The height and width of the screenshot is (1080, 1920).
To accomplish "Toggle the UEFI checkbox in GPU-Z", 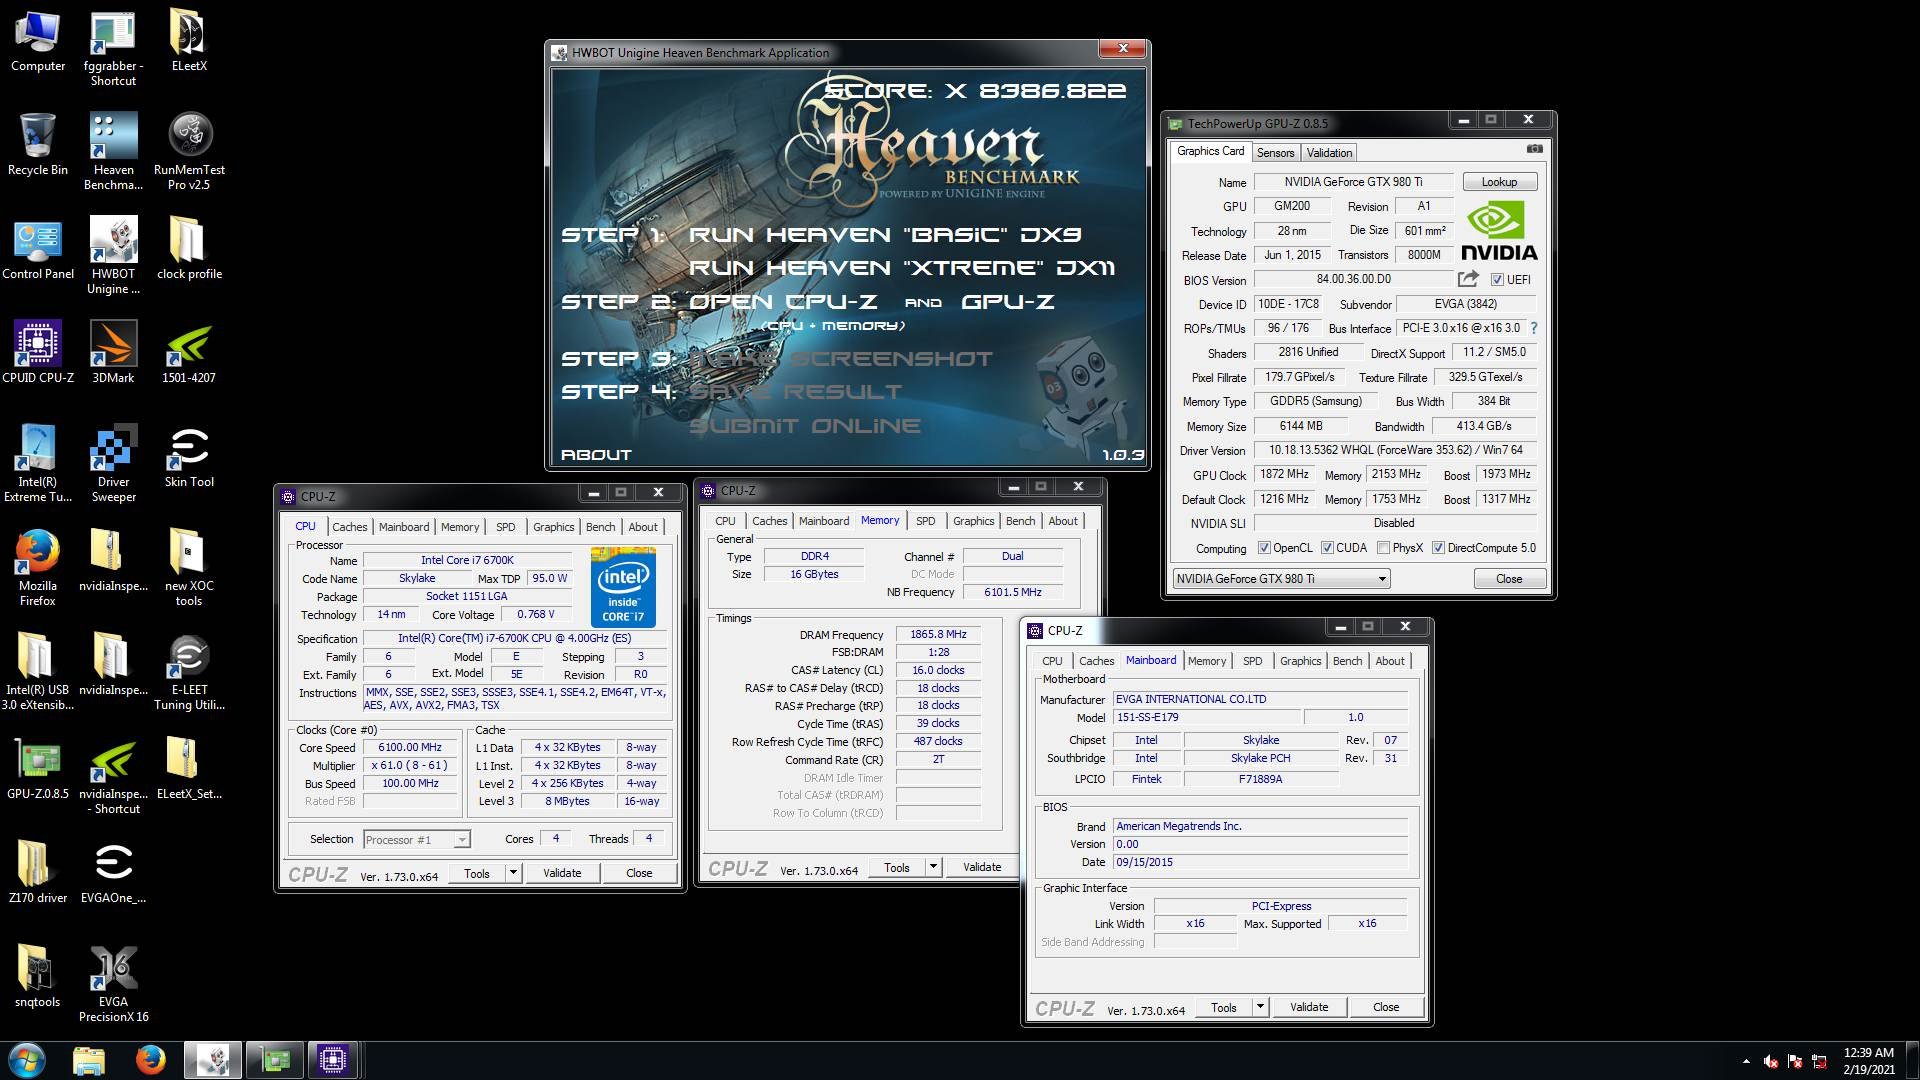I will pos(1497,280).
